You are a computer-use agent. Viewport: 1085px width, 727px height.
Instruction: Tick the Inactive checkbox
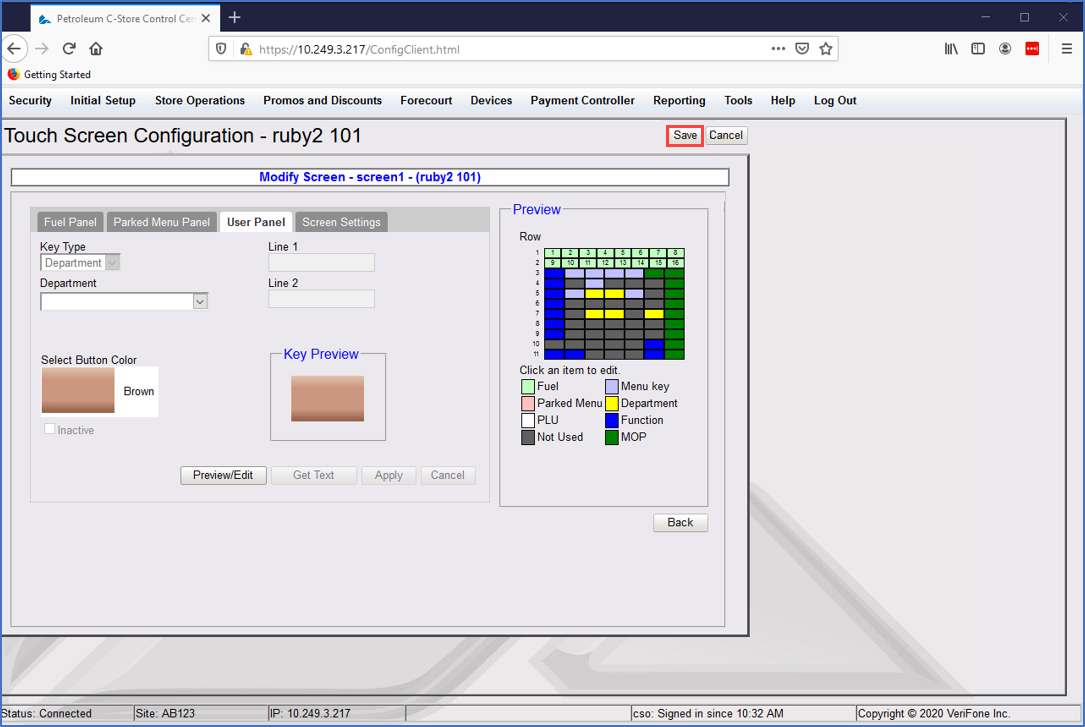(x=50, y=429)
